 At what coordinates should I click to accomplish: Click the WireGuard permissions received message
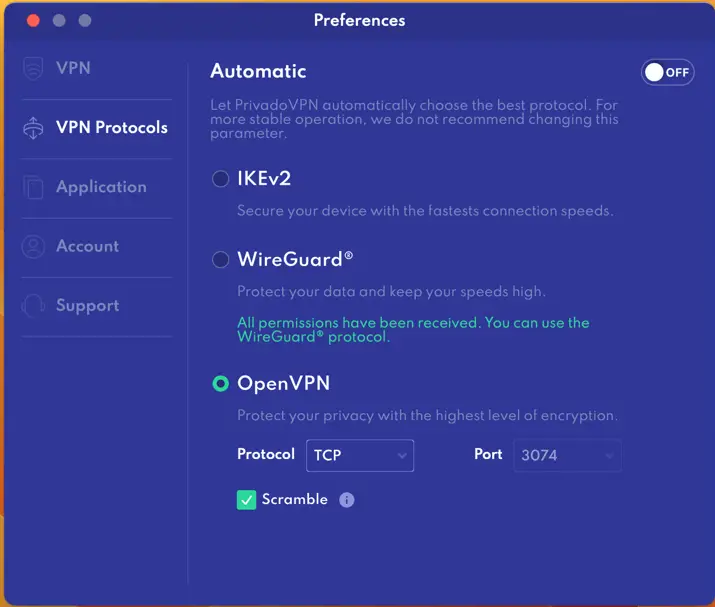pyautogui.click(x=413, y=330)
